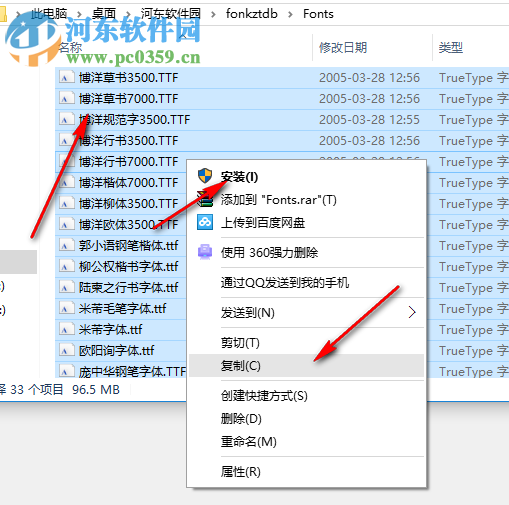Click the 96.5 MB status bar text
This screenshot has width=509, height=505.
click(x=96, y=389)
